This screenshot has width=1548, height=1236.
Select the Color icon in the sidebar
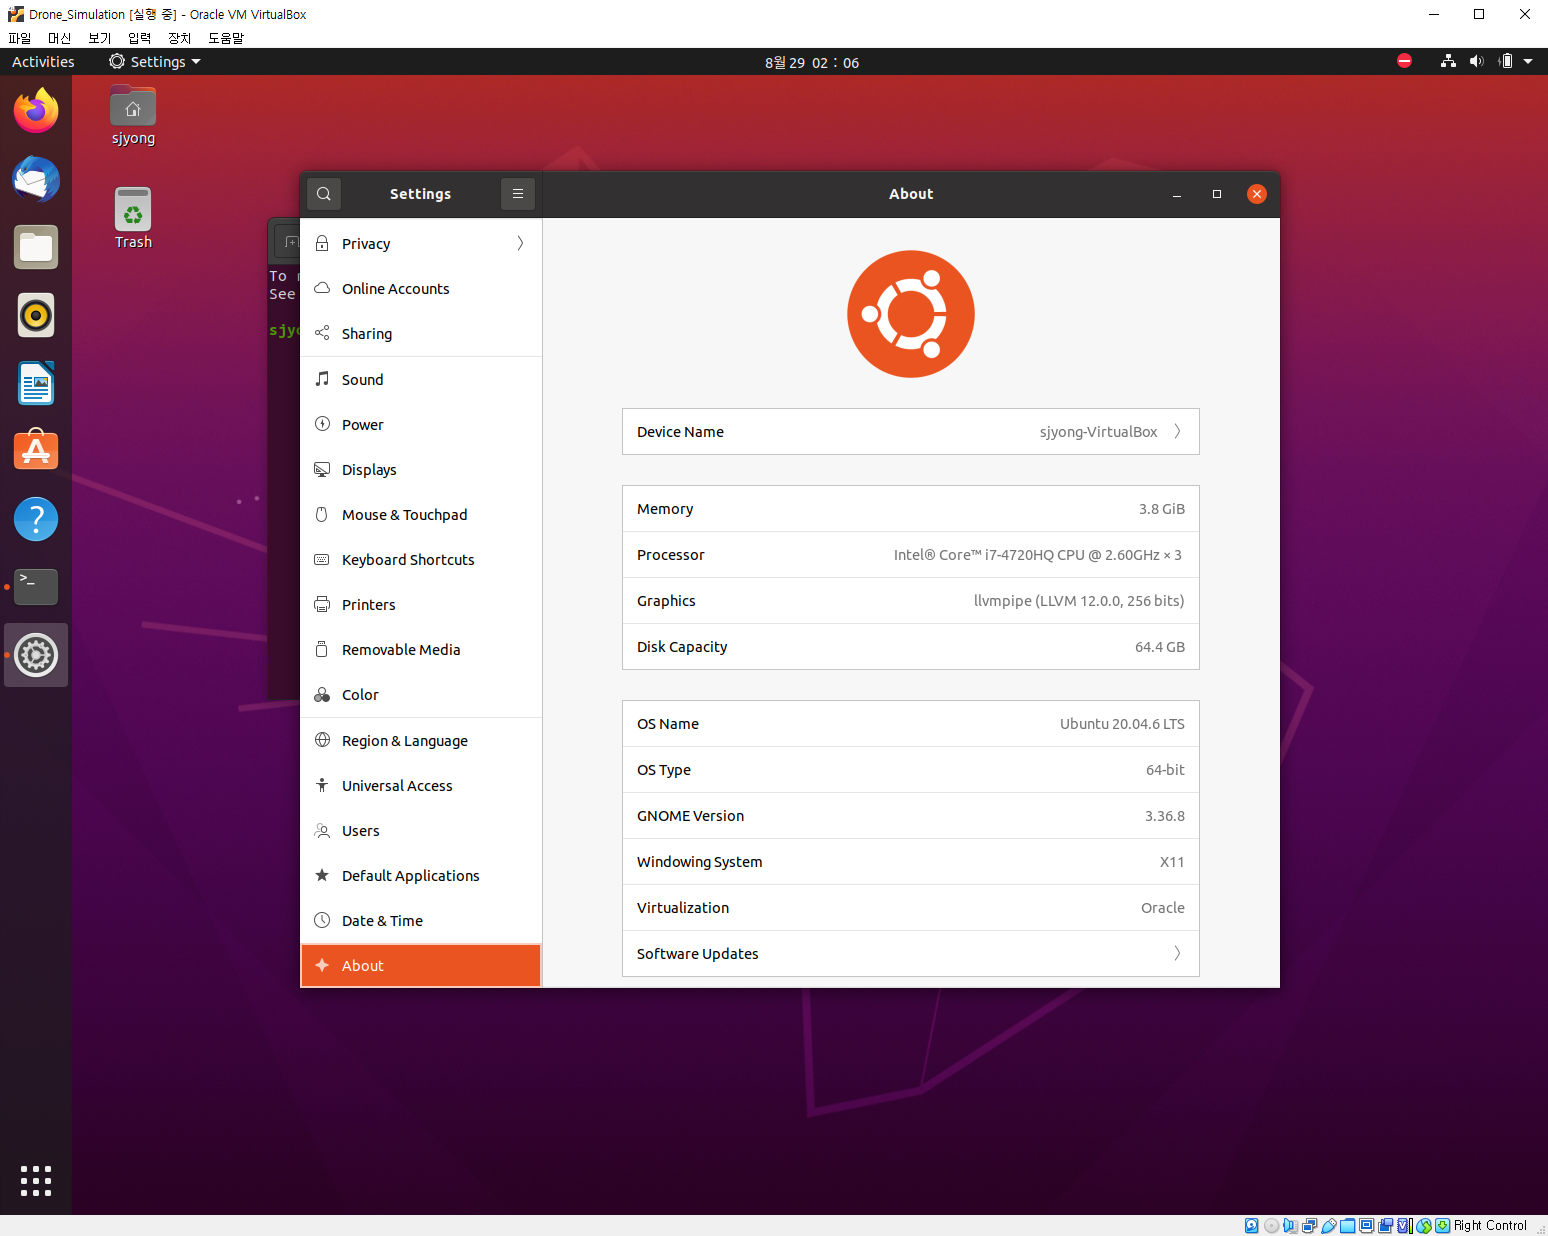pos(322,694)
